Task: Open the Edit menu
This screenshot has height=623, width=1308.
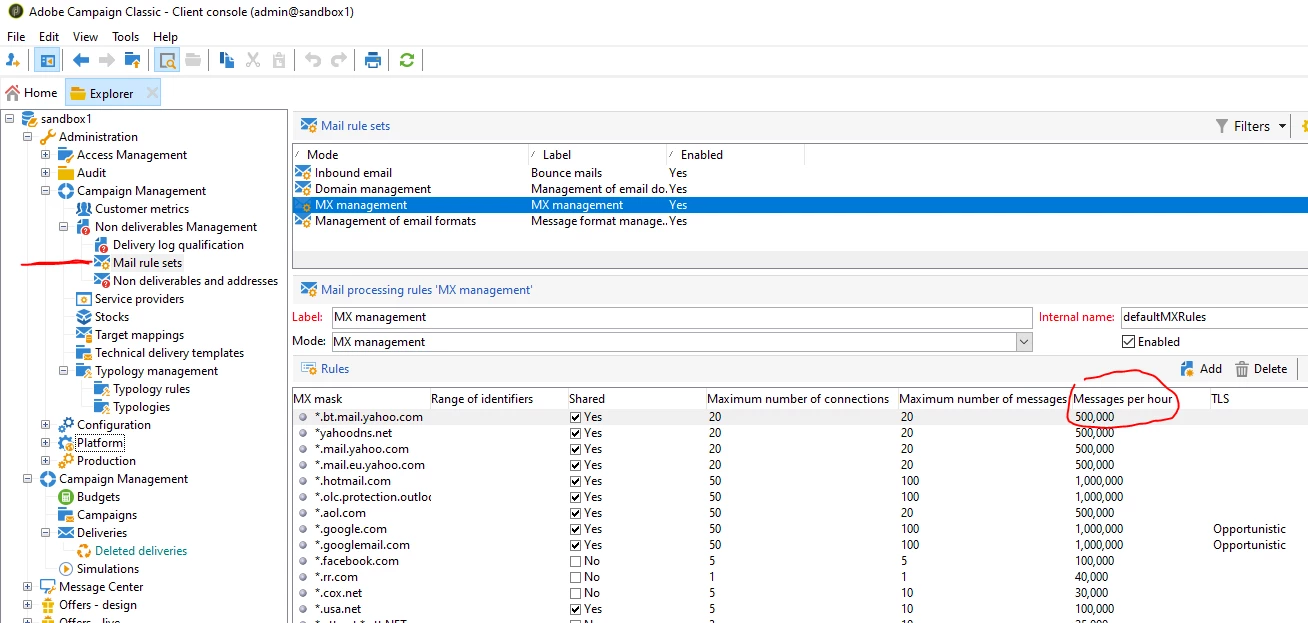Action: [x=49, y=37]
